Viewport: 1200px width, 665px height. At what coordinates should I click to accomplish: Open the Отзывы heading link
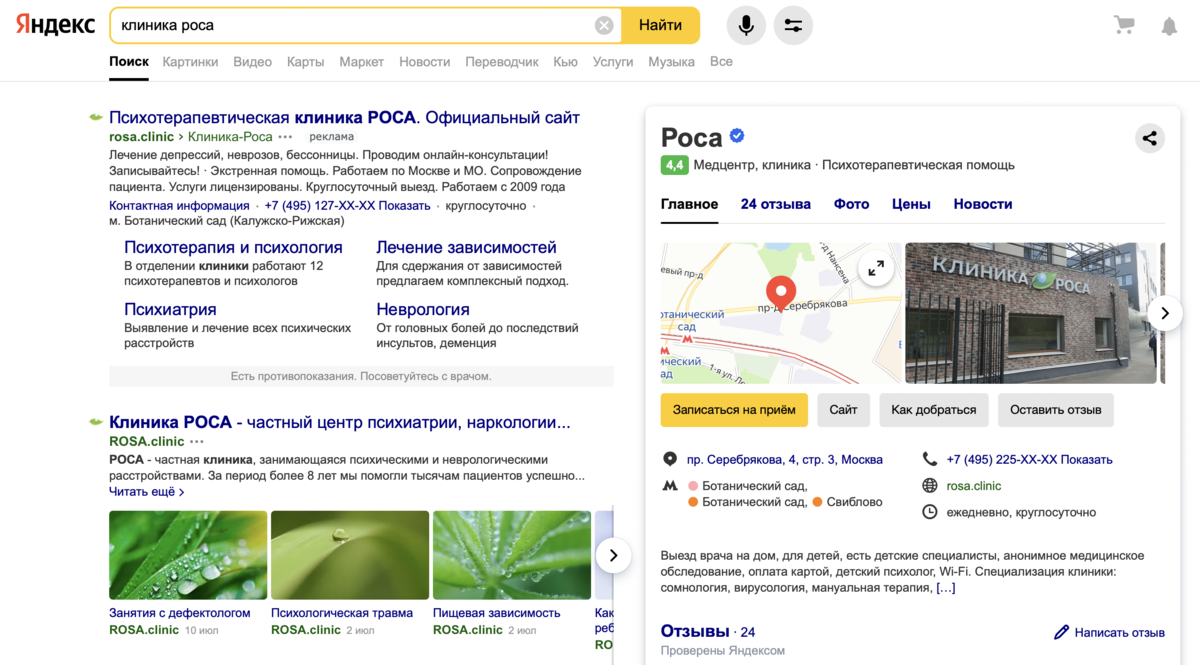click(695, 631)
